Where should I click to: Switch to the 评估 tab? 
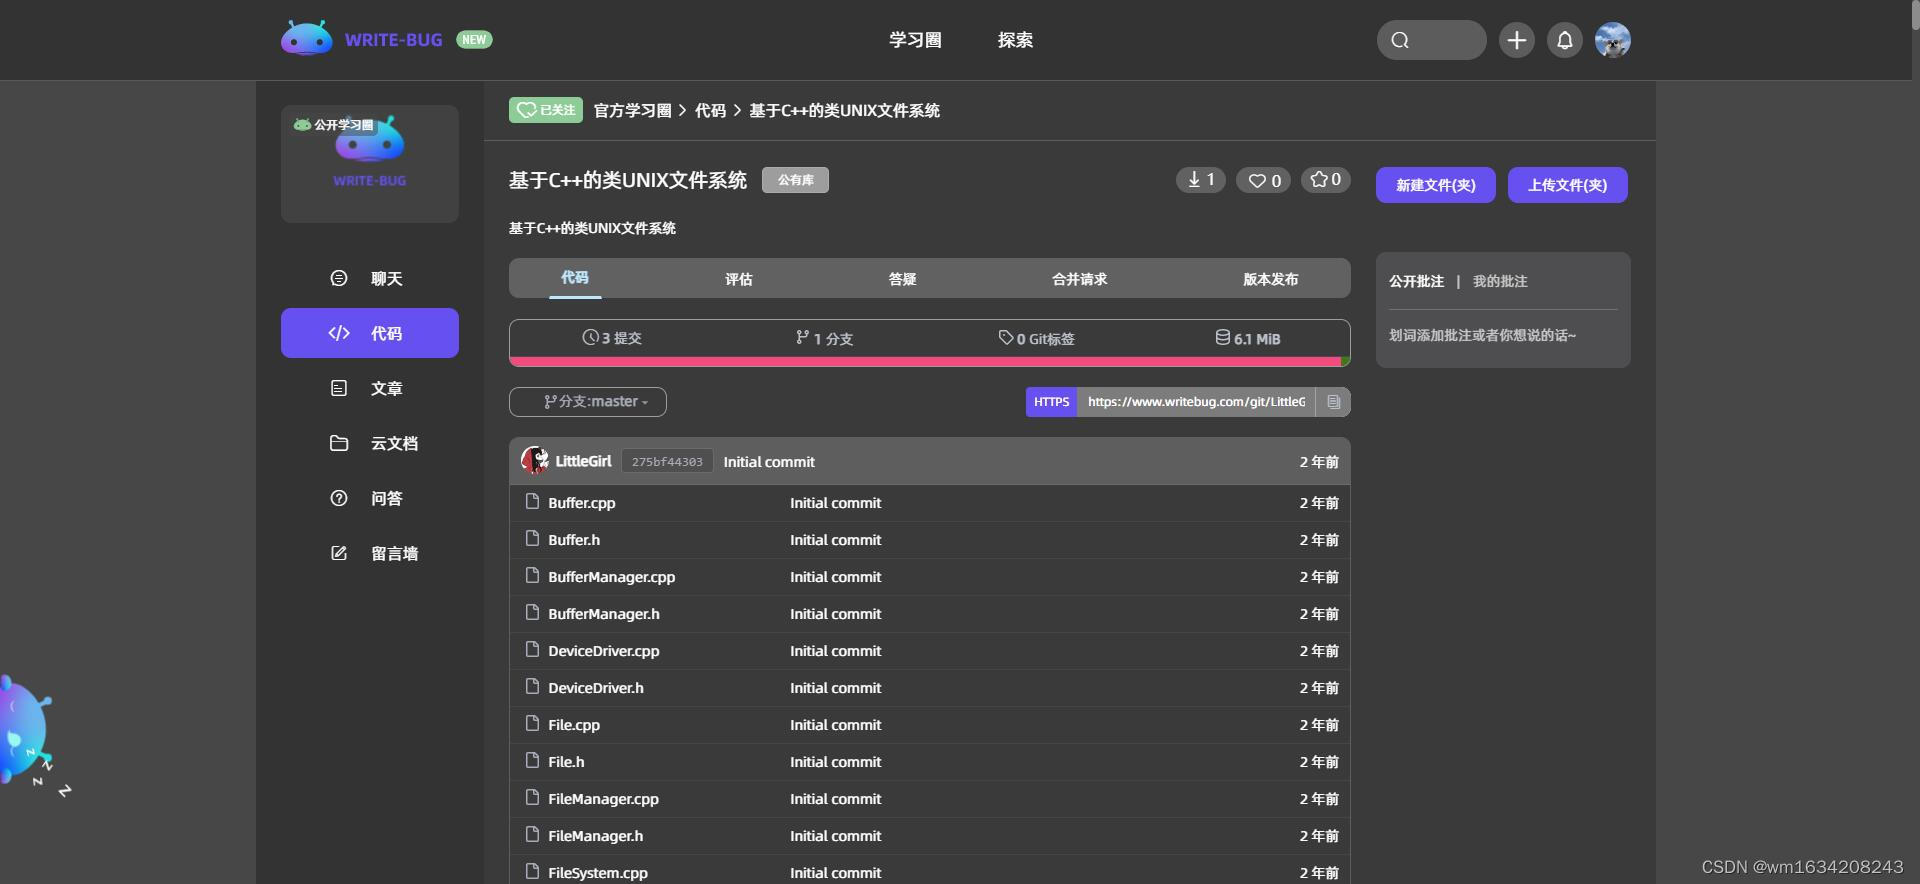pos(739,279)
